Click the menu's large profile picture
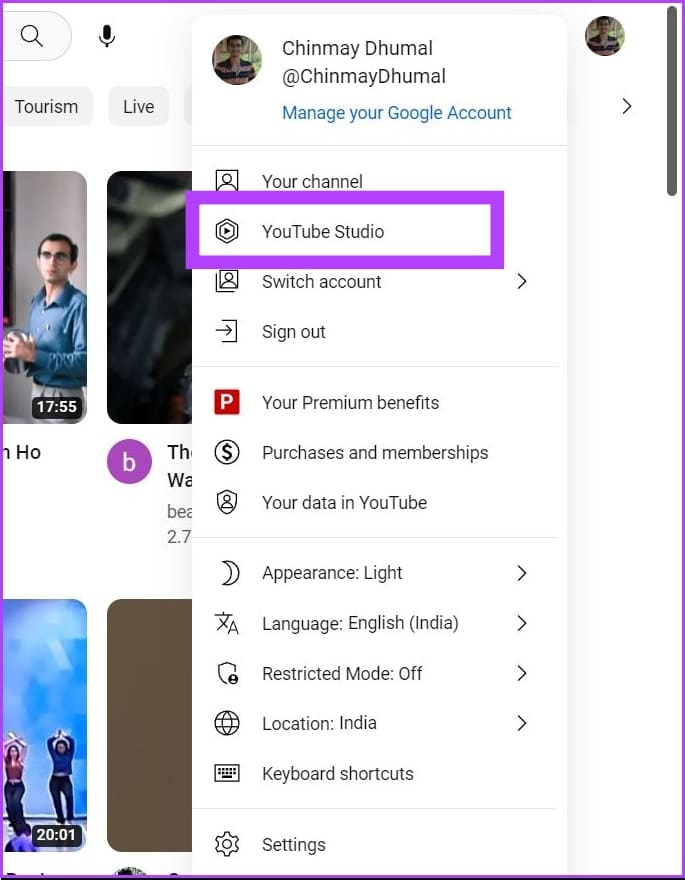 (237, 60)
